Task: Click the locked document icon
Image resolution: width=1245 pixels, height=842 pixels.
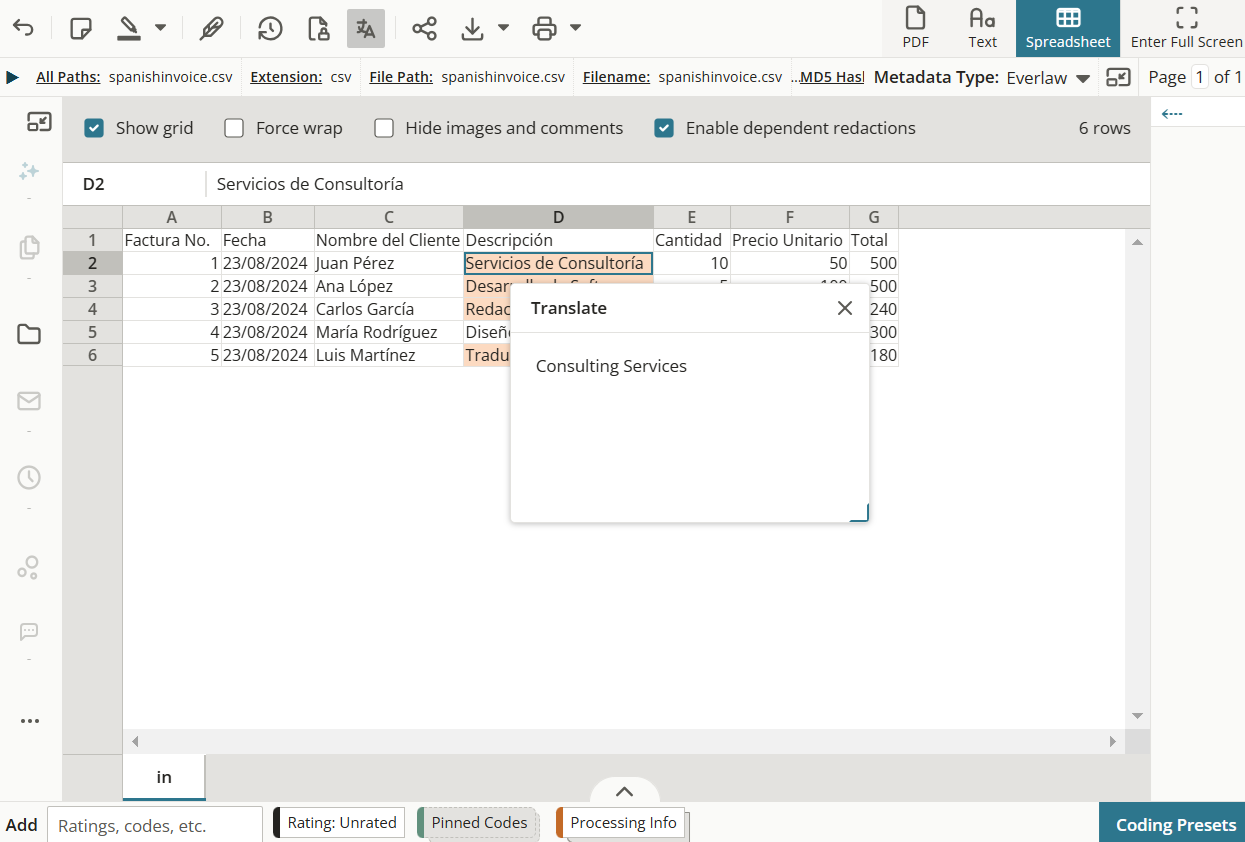Action: pyautogui.click(x=318, y=29)
